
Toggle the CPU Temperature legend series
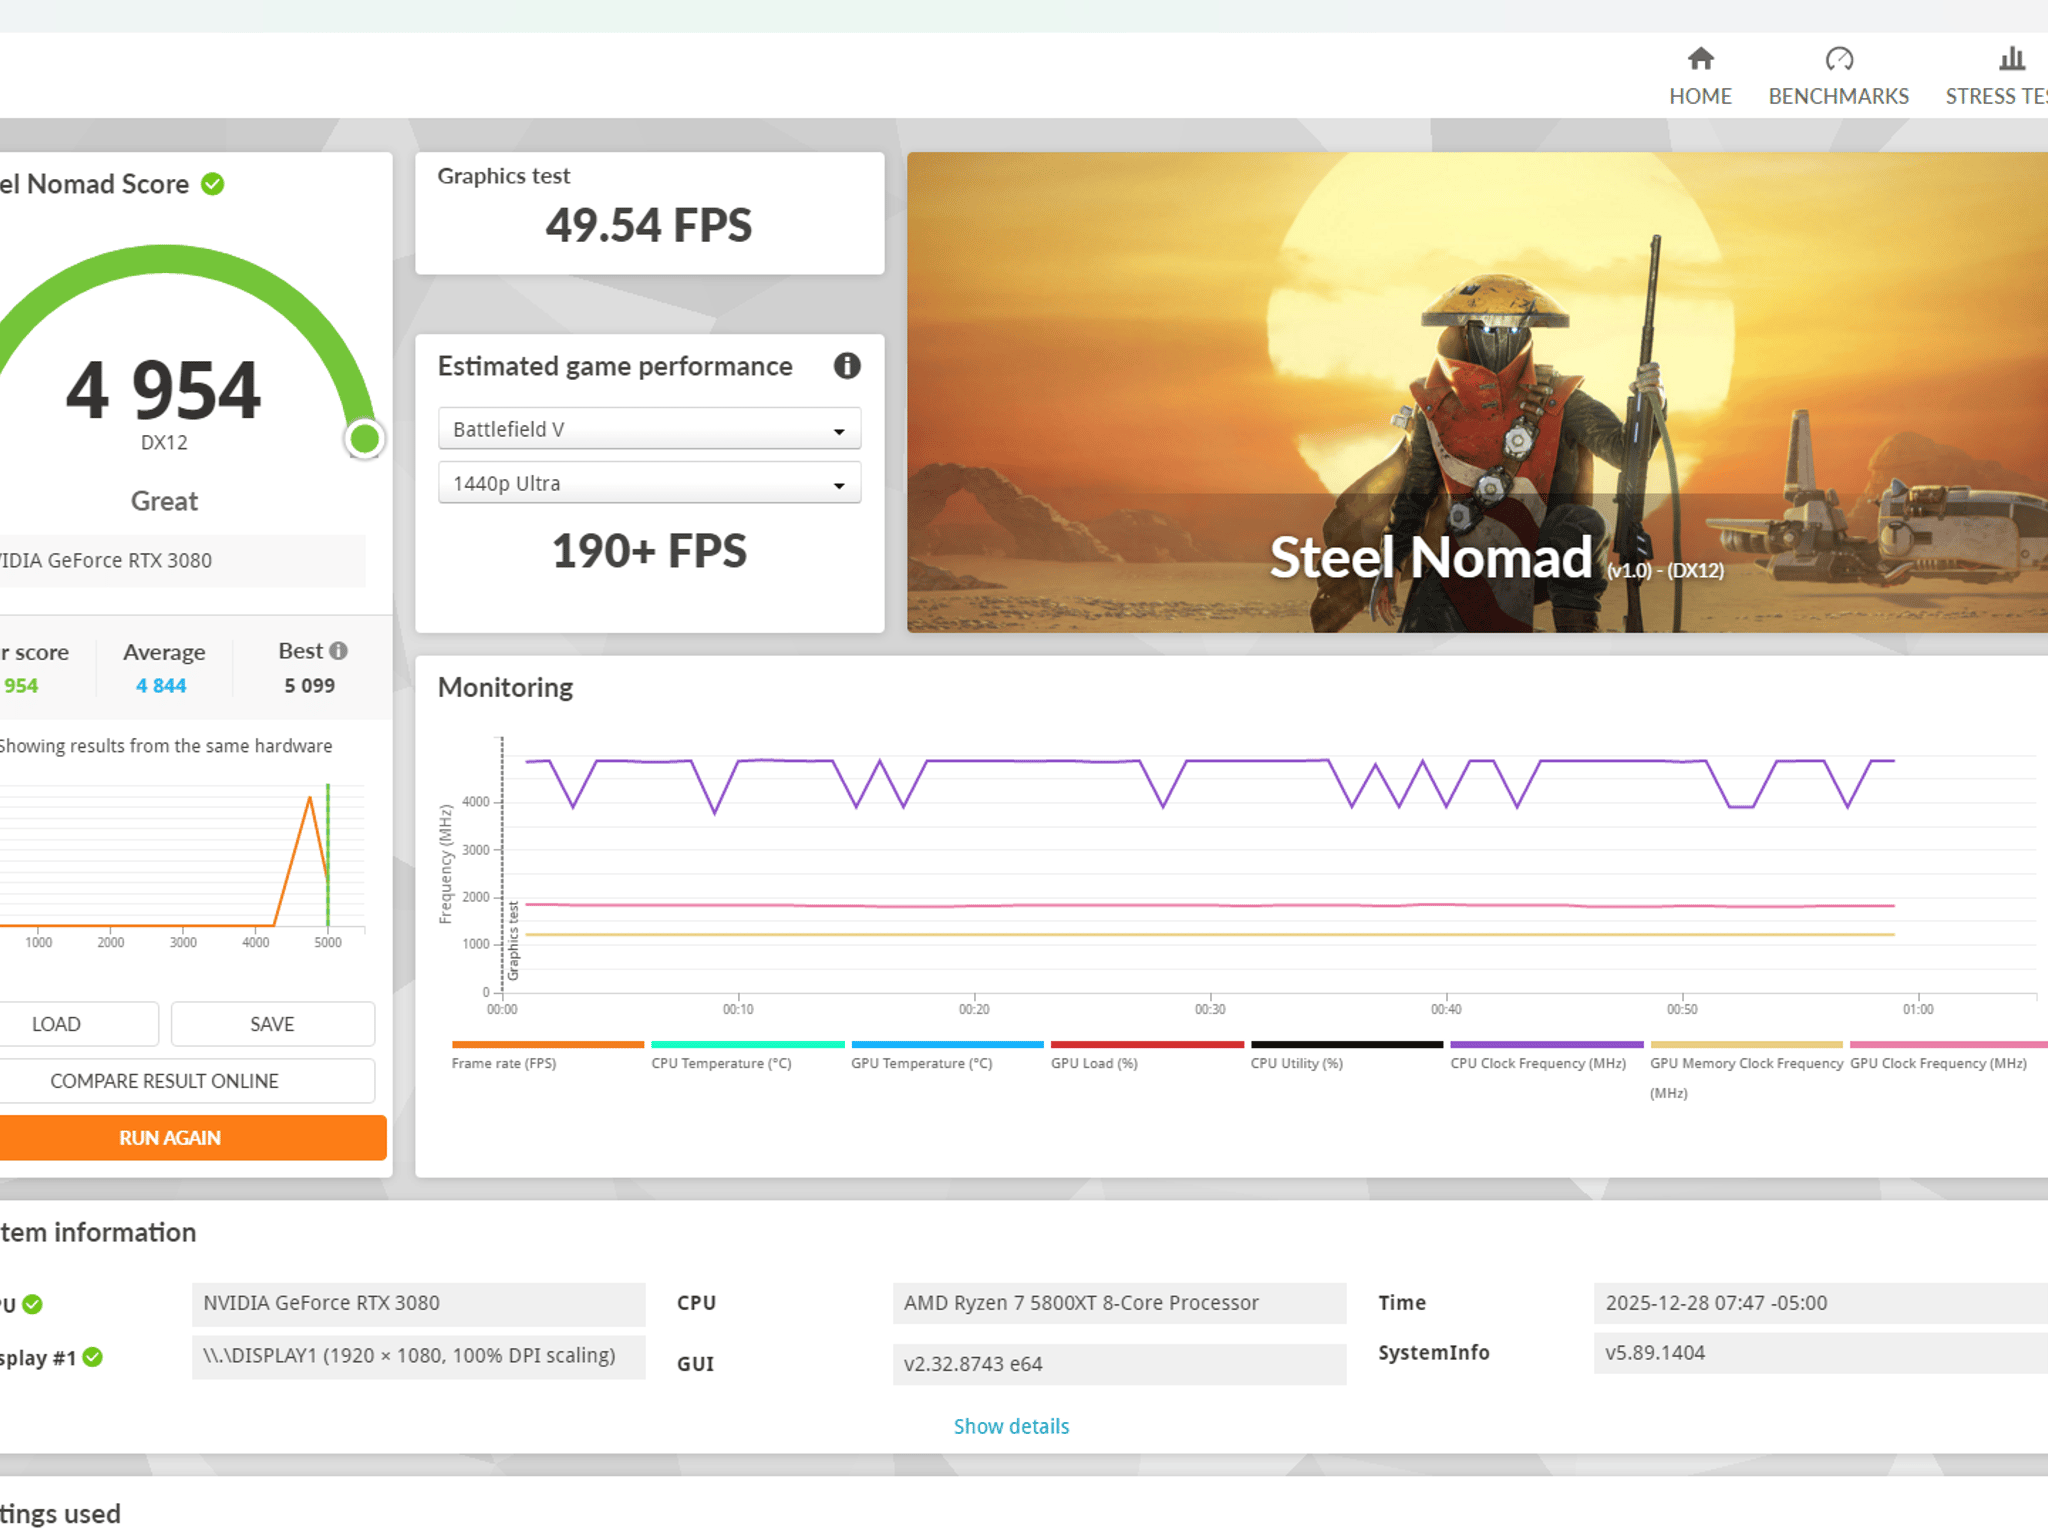click(x=721, y=1063)
